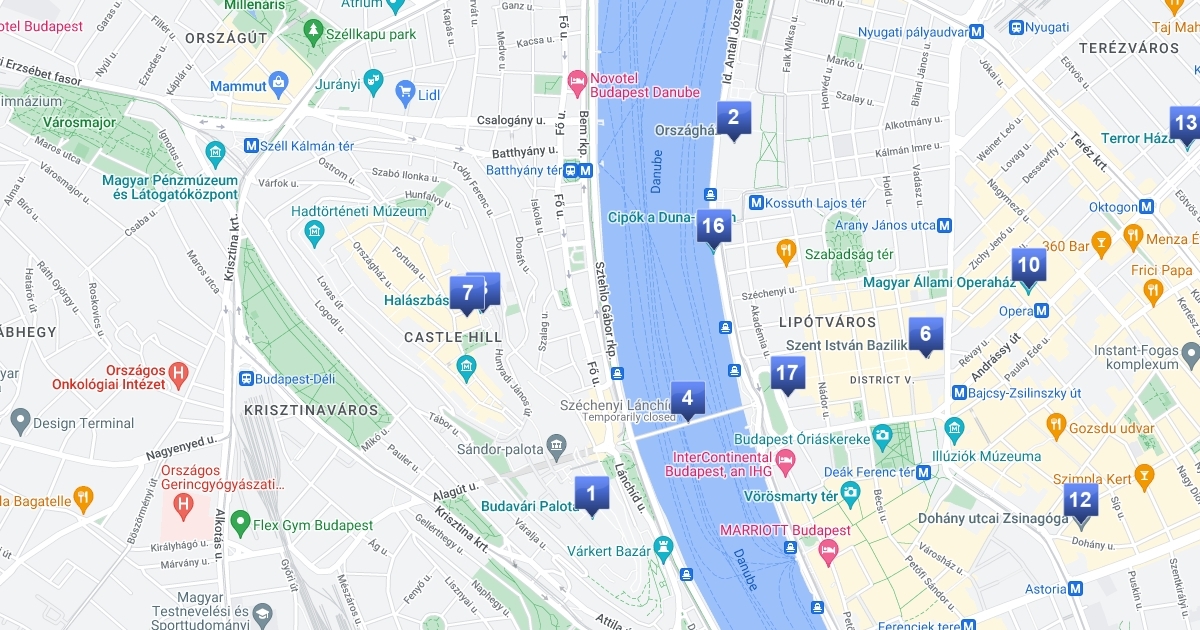
Task: Click the Kossuth Lajos tér metro icon
Action: click(x=756, y=203)
